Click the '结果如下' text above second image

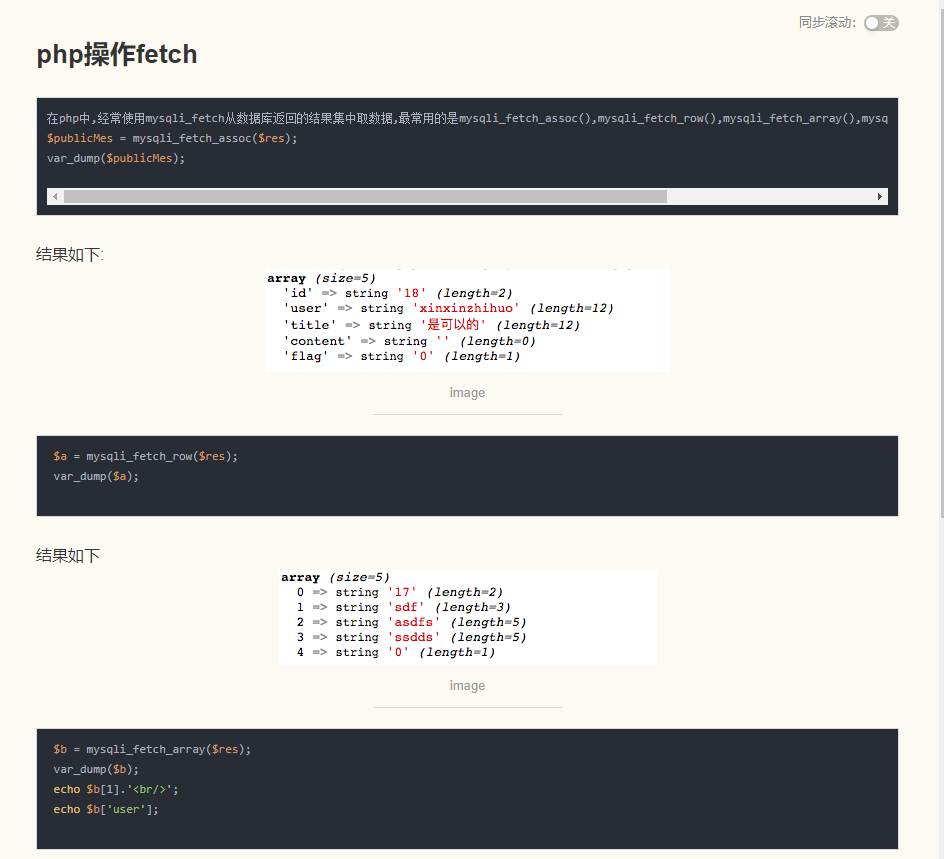(x=68, y=555)
